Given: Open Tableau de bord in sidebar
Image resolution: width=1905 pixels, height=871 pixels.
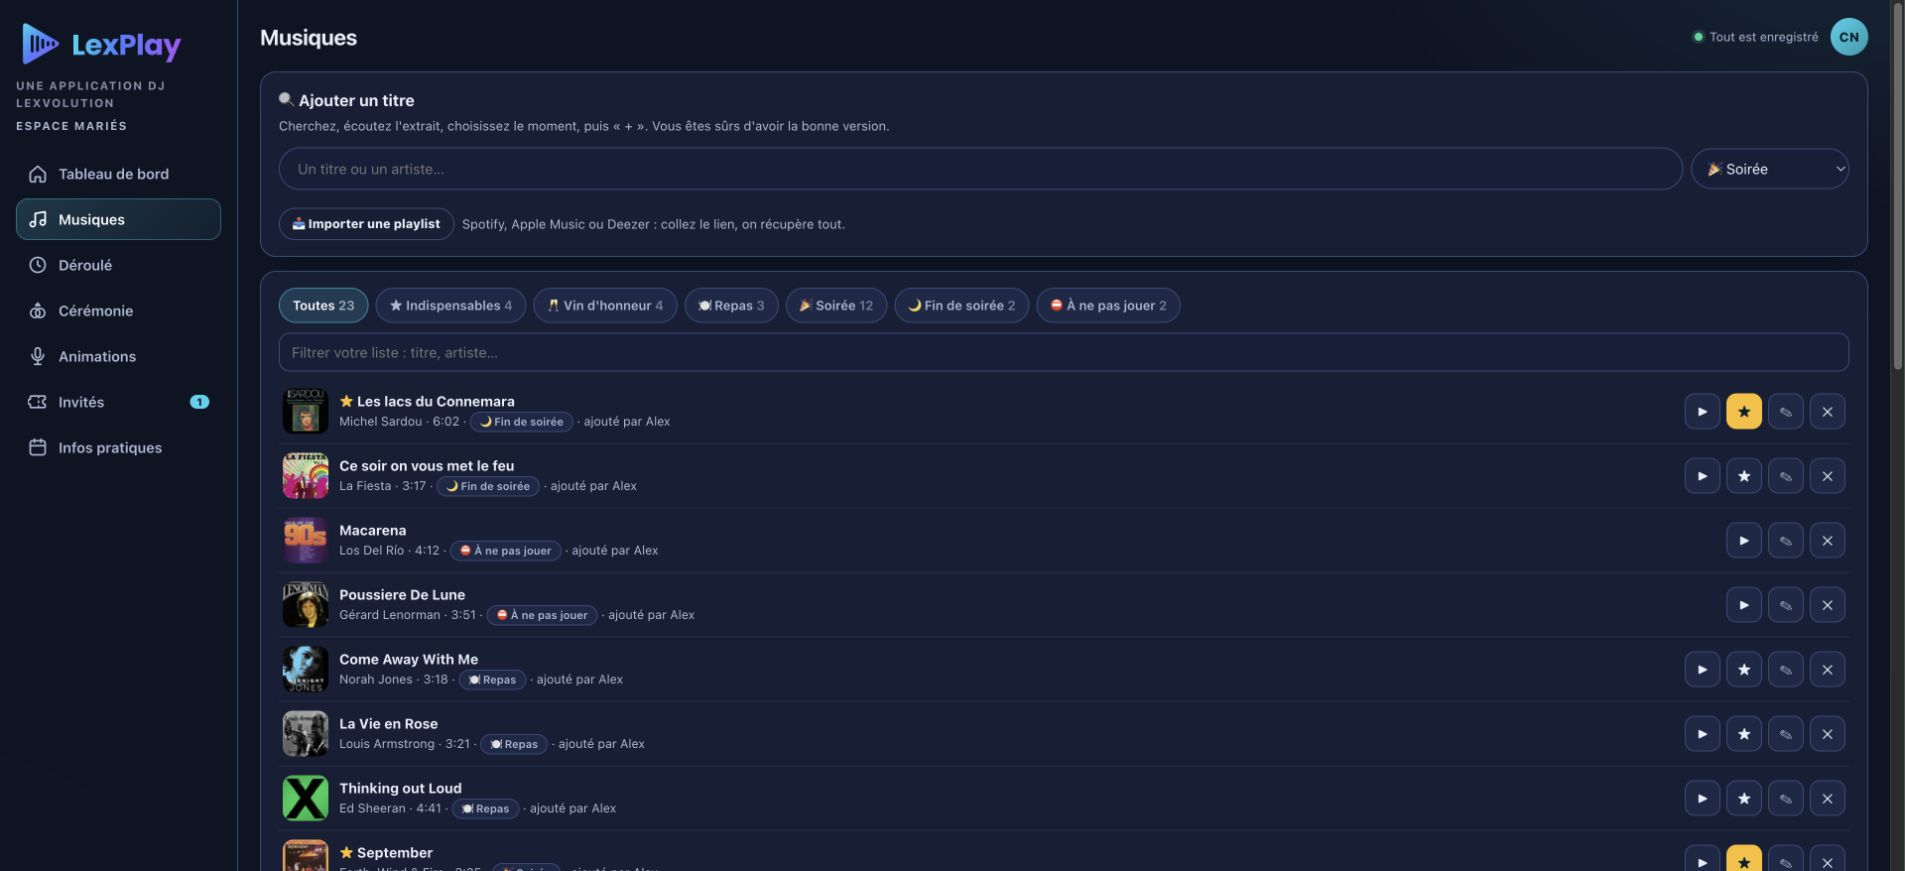Looking at the screenshot, I should tap(118, 174).
